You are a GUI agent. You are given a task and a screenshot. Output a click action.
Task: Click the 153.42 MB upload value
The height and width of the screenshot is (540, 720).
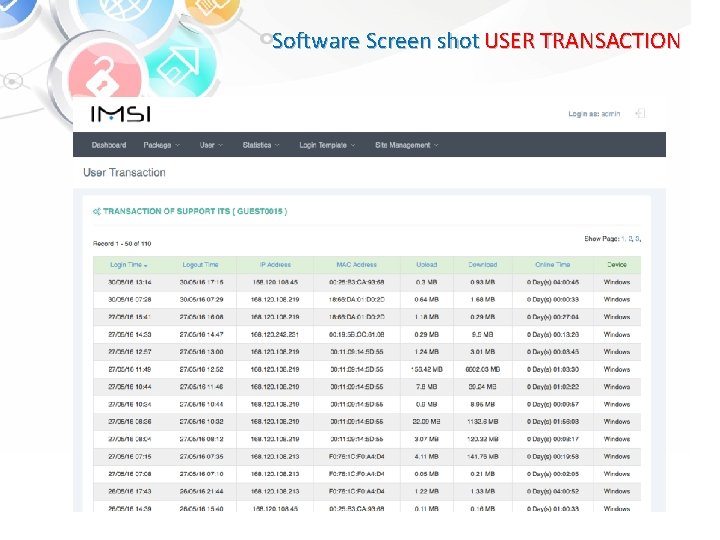pos(427,370)
